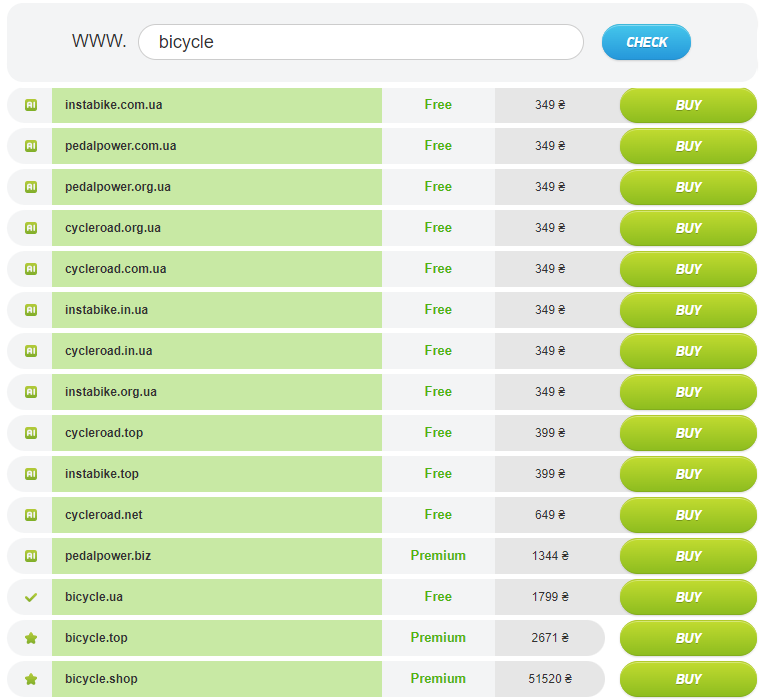Select the cycleroad.in.ua domain name

(109, 351)
